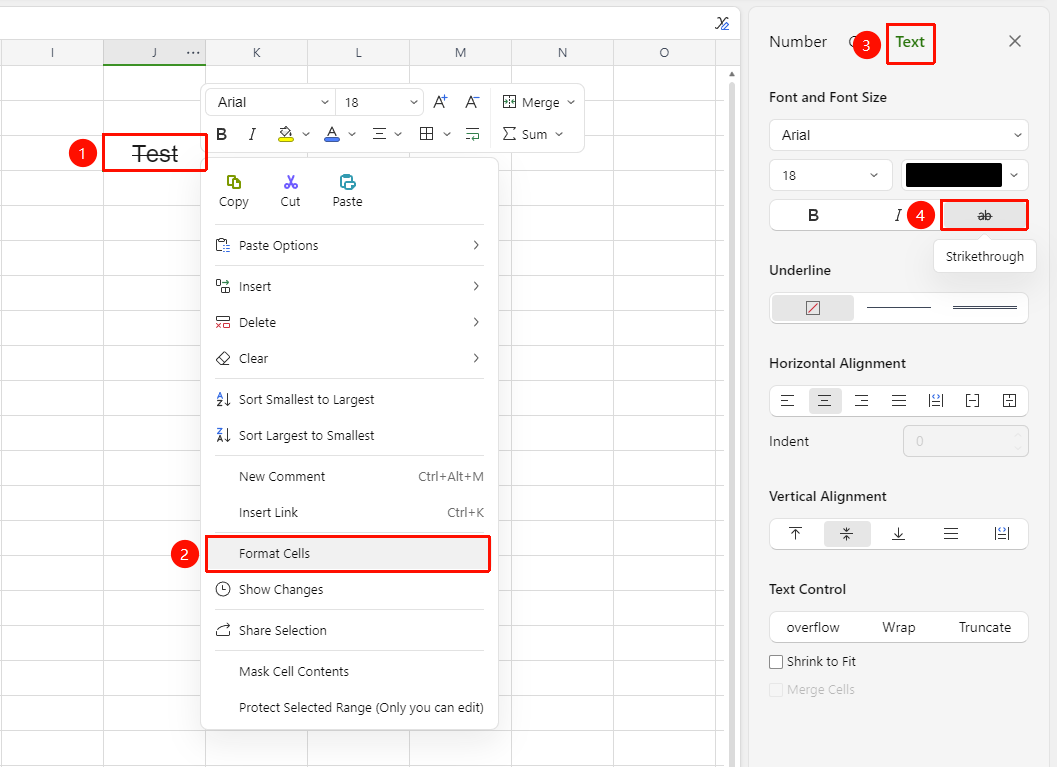Select the single underline style
This screenshot has height=767, width=1057.
coord(899,307)
